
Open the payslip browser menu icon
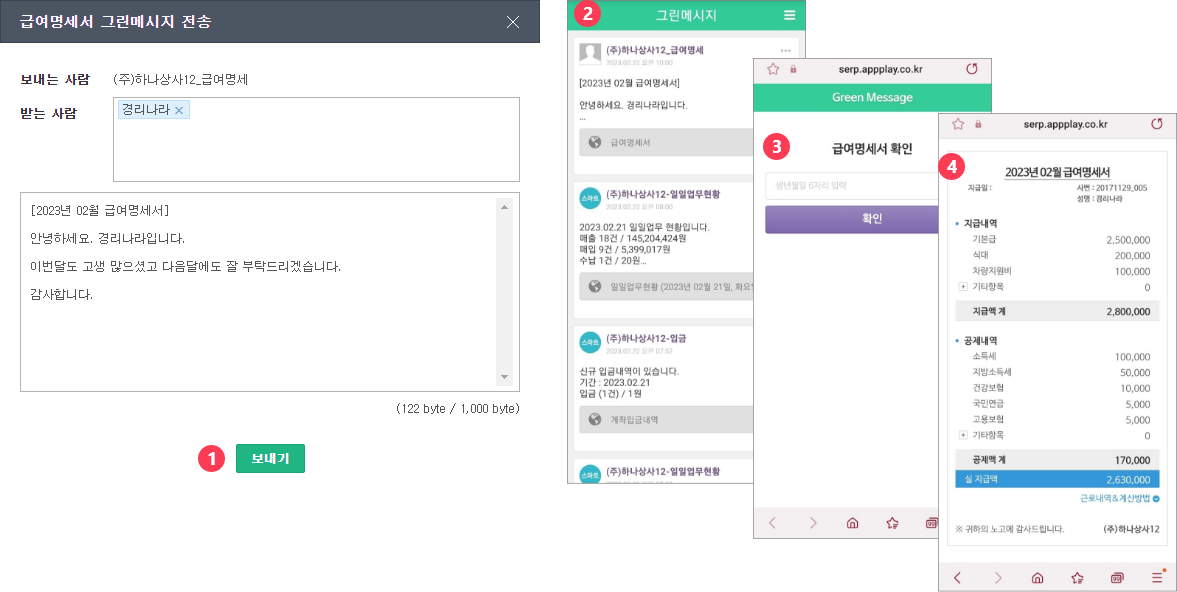click(1157, 576)
